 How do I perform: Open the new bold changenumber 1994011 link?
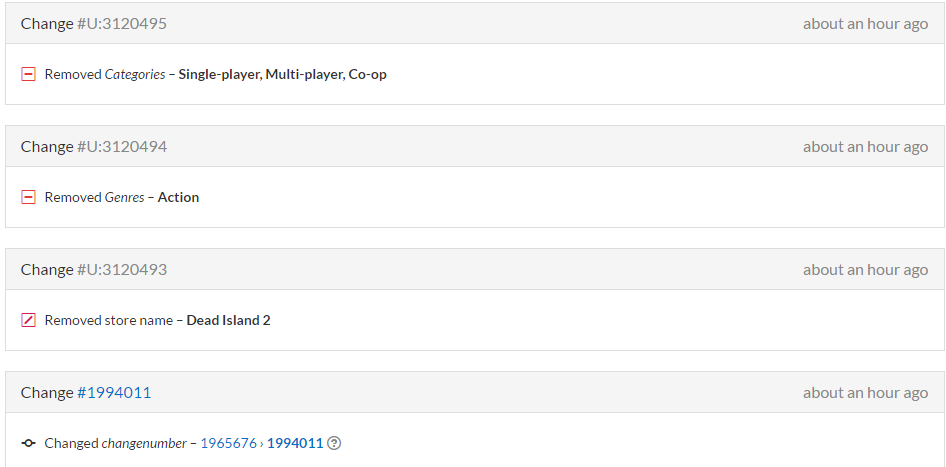click(294, 443)
